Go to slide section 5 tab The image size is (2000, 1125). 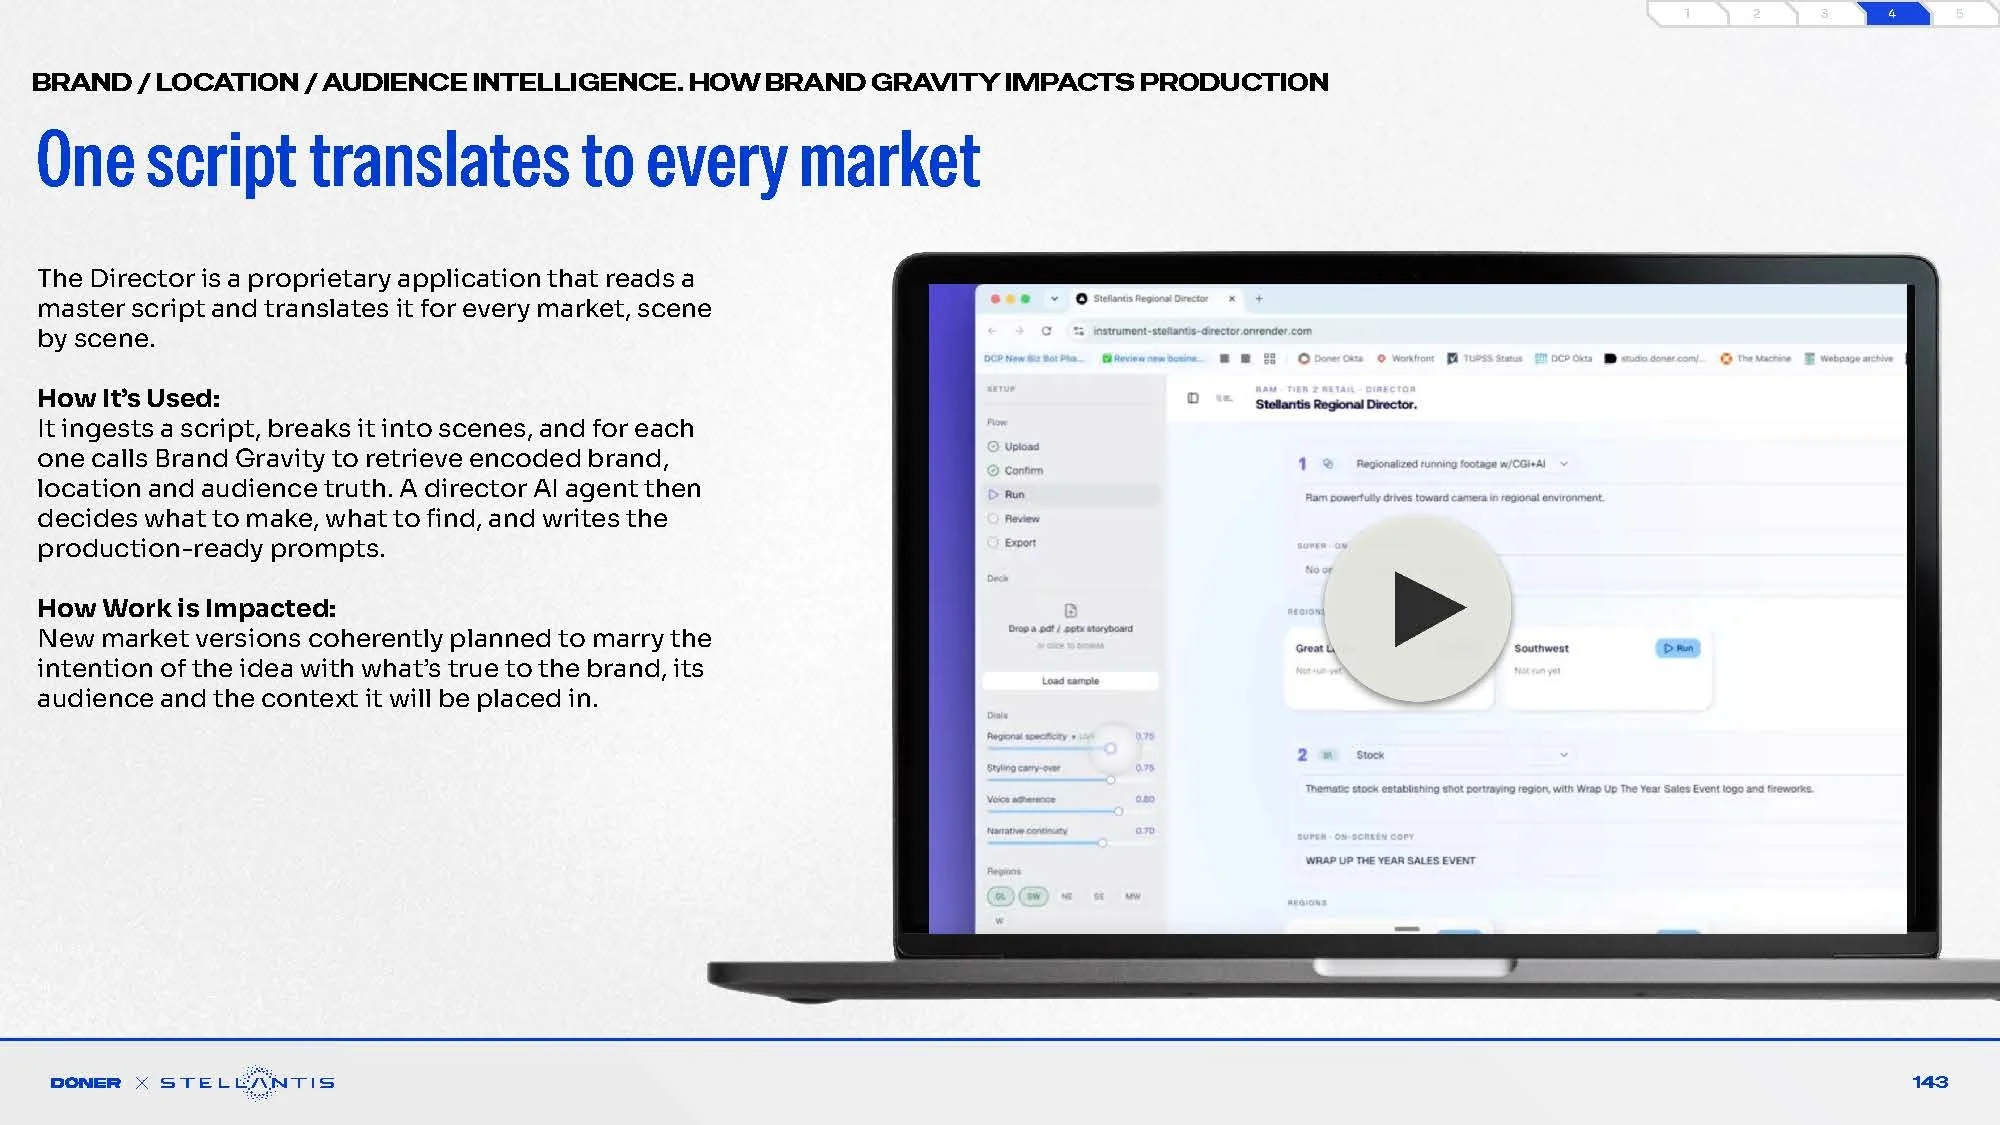click(1960, 13)
